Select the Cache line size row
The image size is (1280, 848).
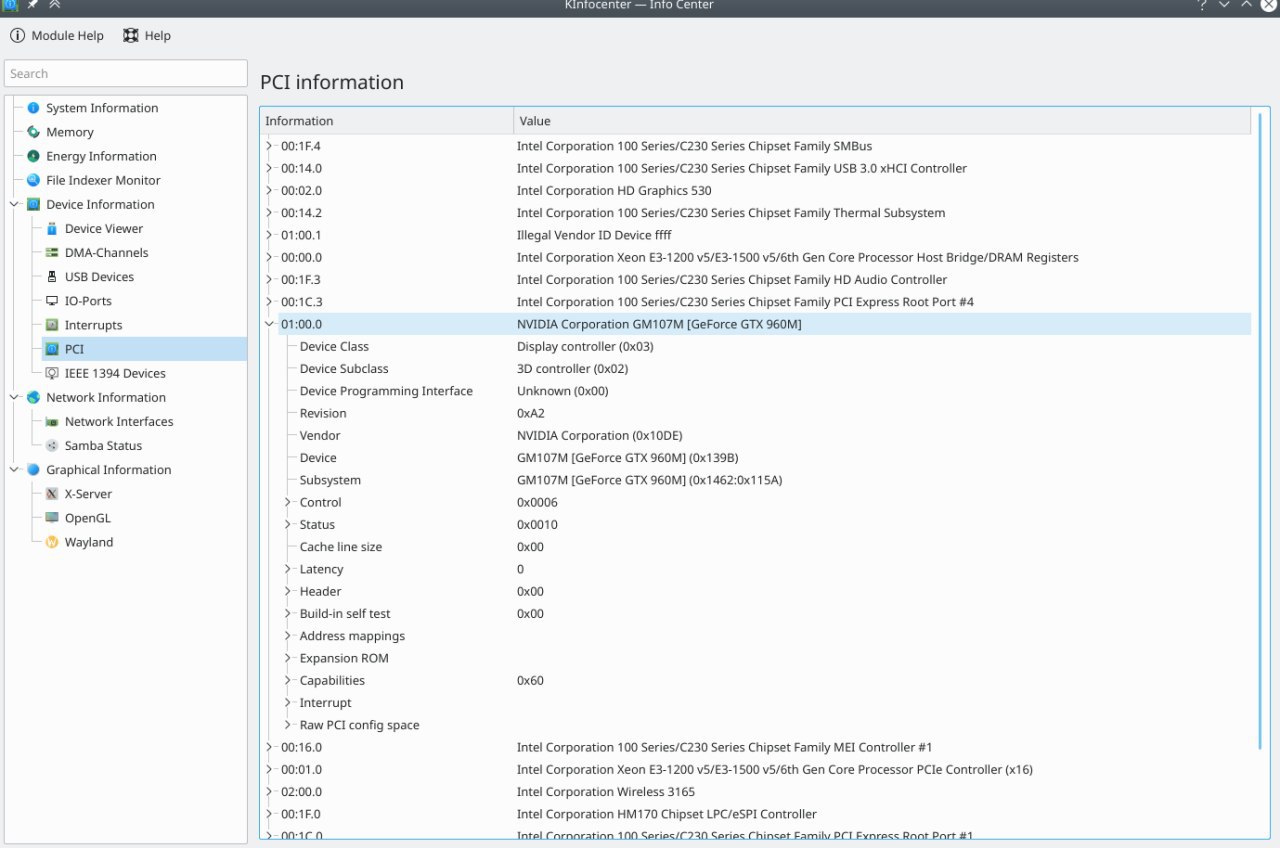tap(755, 547)
